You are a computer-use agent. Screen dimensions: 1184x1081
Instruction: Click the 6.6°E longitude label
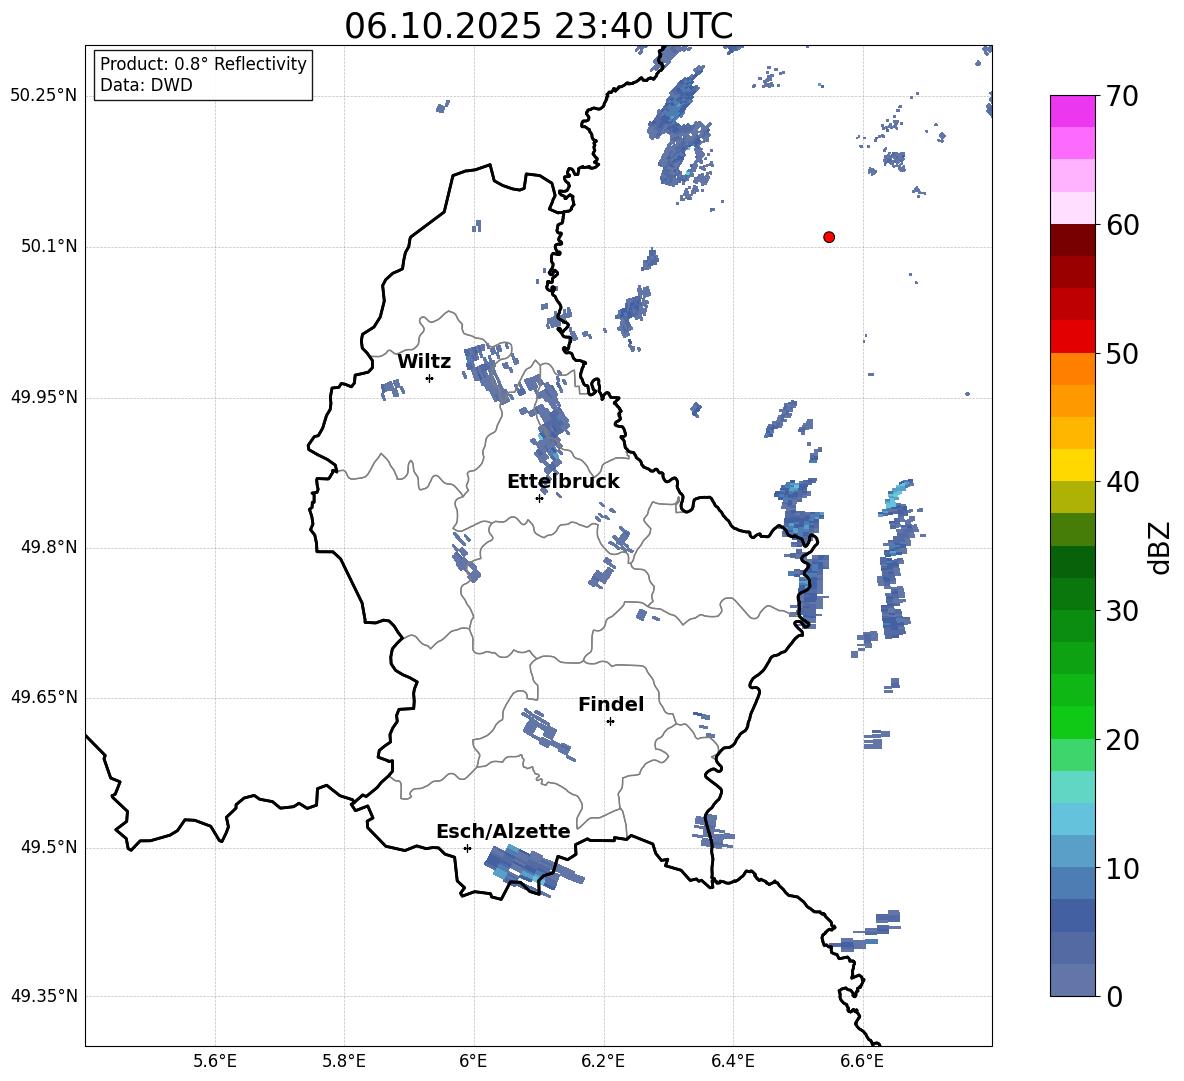coord(862,1061)
